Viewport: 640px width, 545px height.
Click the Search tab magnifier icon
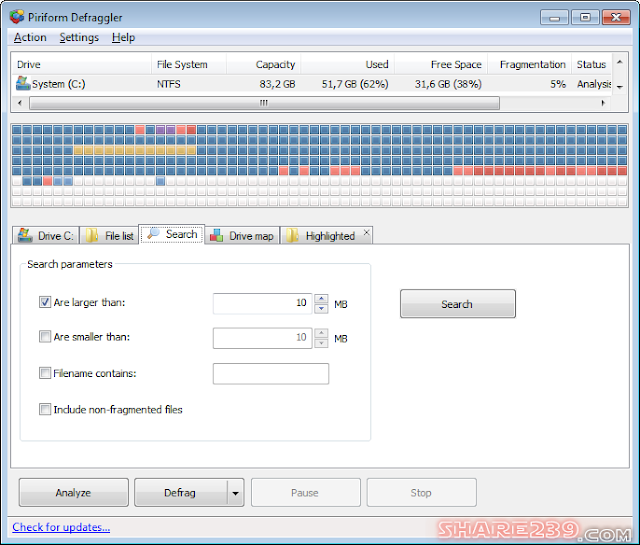click(153, 234)
